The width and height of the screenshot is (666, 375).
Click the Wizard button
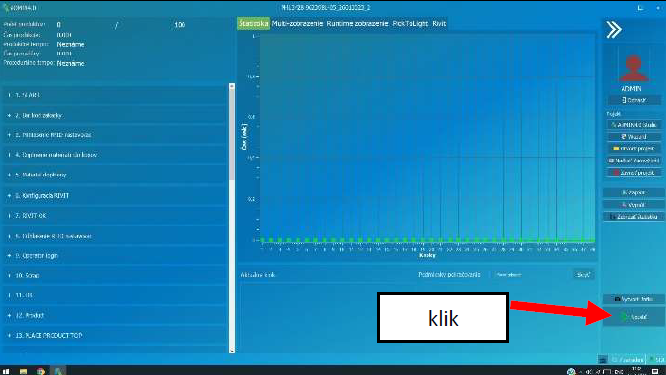click(634, 137)
